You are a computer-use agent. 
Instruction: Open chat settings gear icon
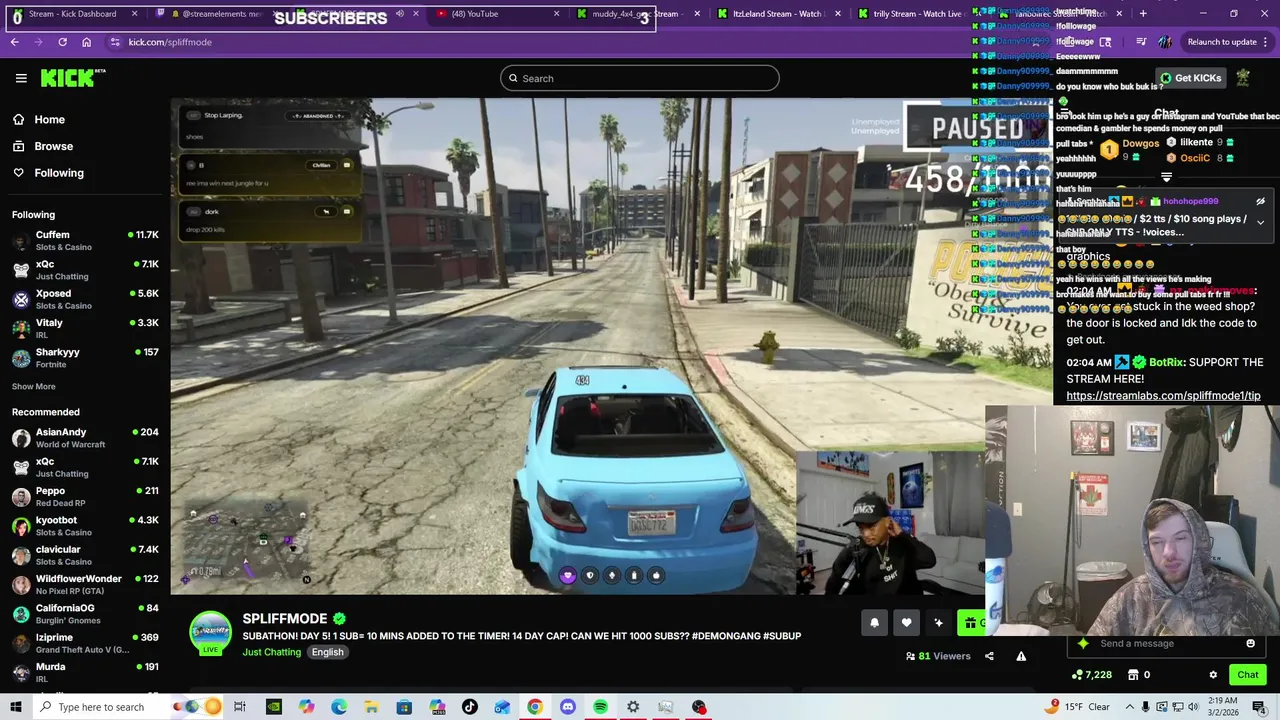pyautogui.click(x=1213, y=675)
